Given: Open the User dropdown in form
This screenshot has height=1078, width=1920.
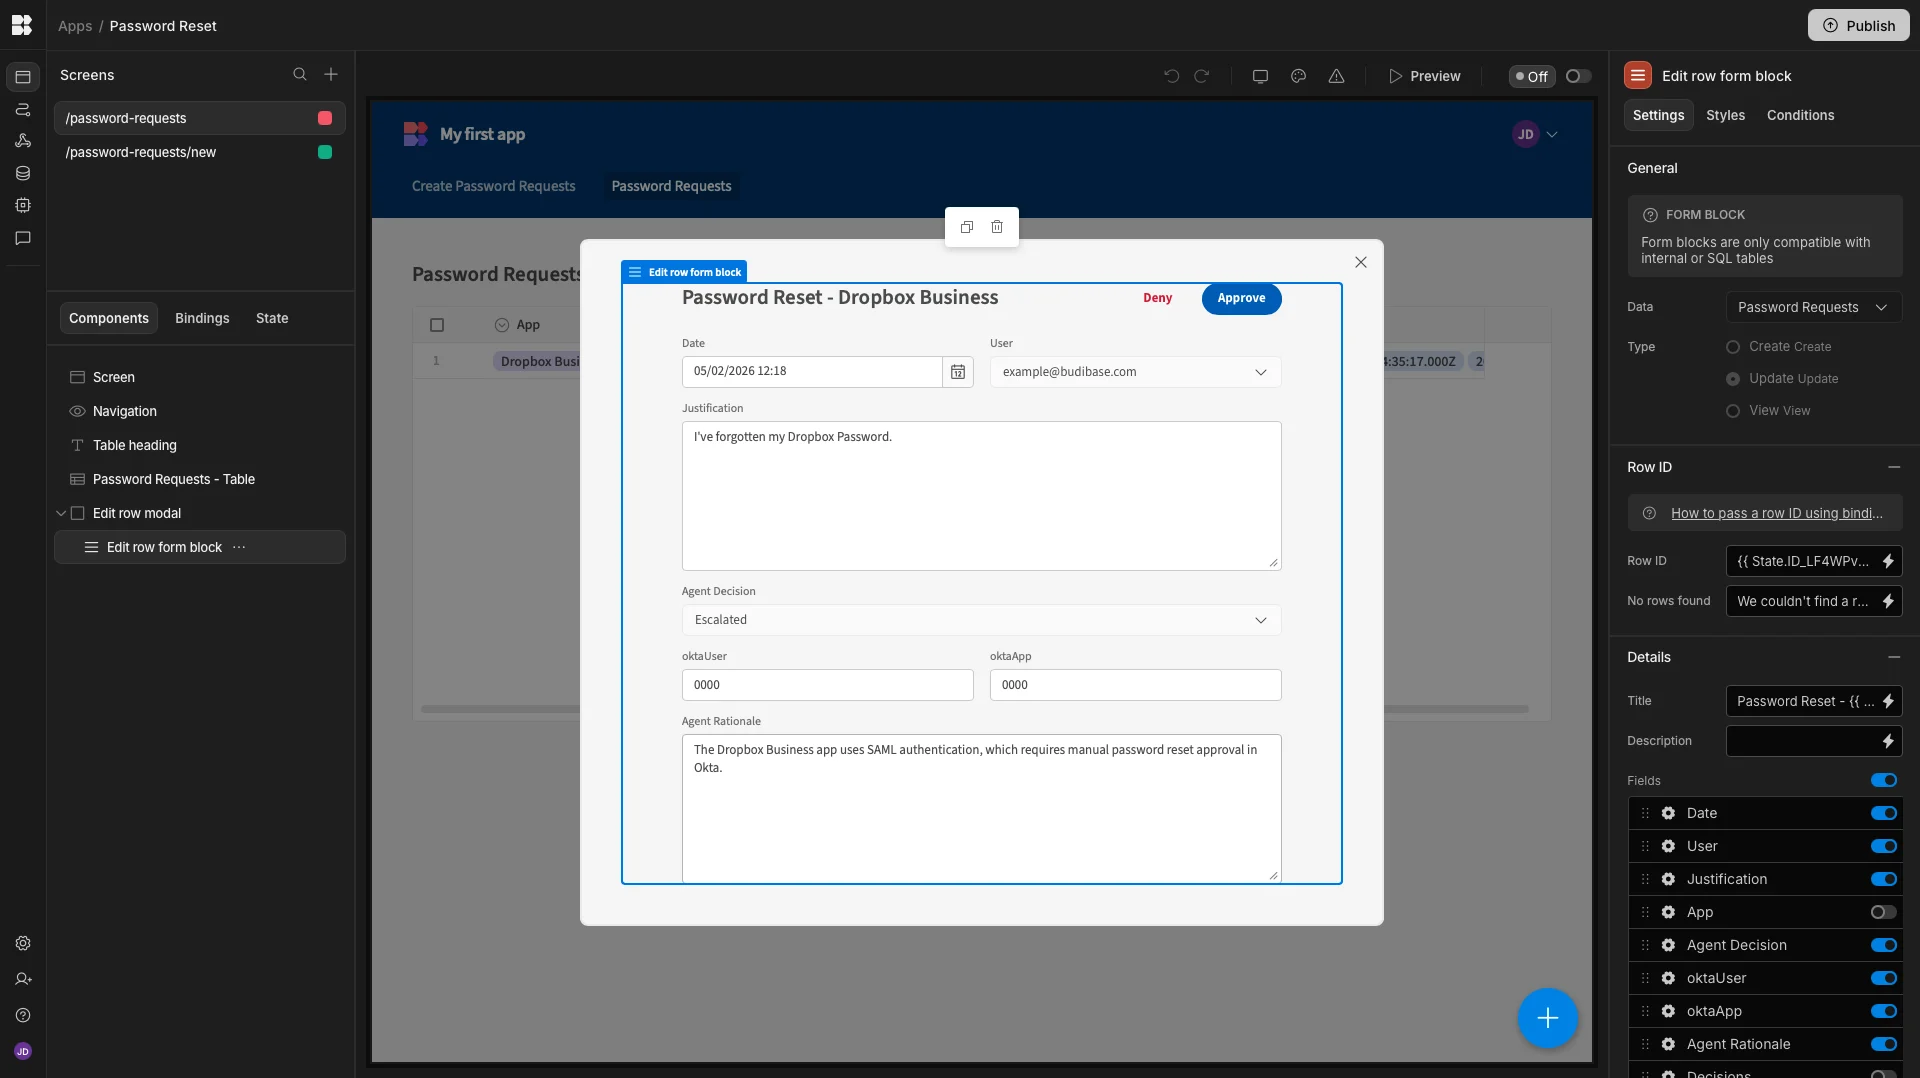Looking at the screenshot, I should [1135, 372].
